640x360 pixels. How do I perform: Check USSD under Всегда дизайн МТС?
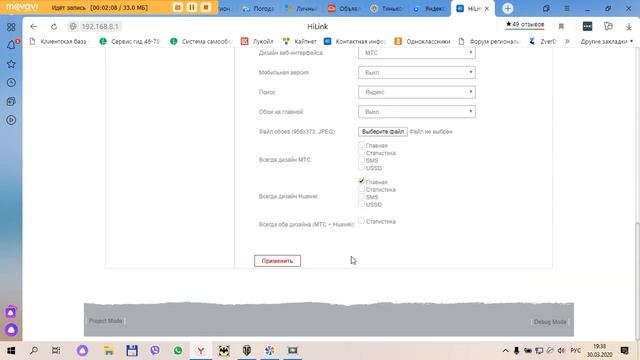pyautogui.click(x=361, y=167)
